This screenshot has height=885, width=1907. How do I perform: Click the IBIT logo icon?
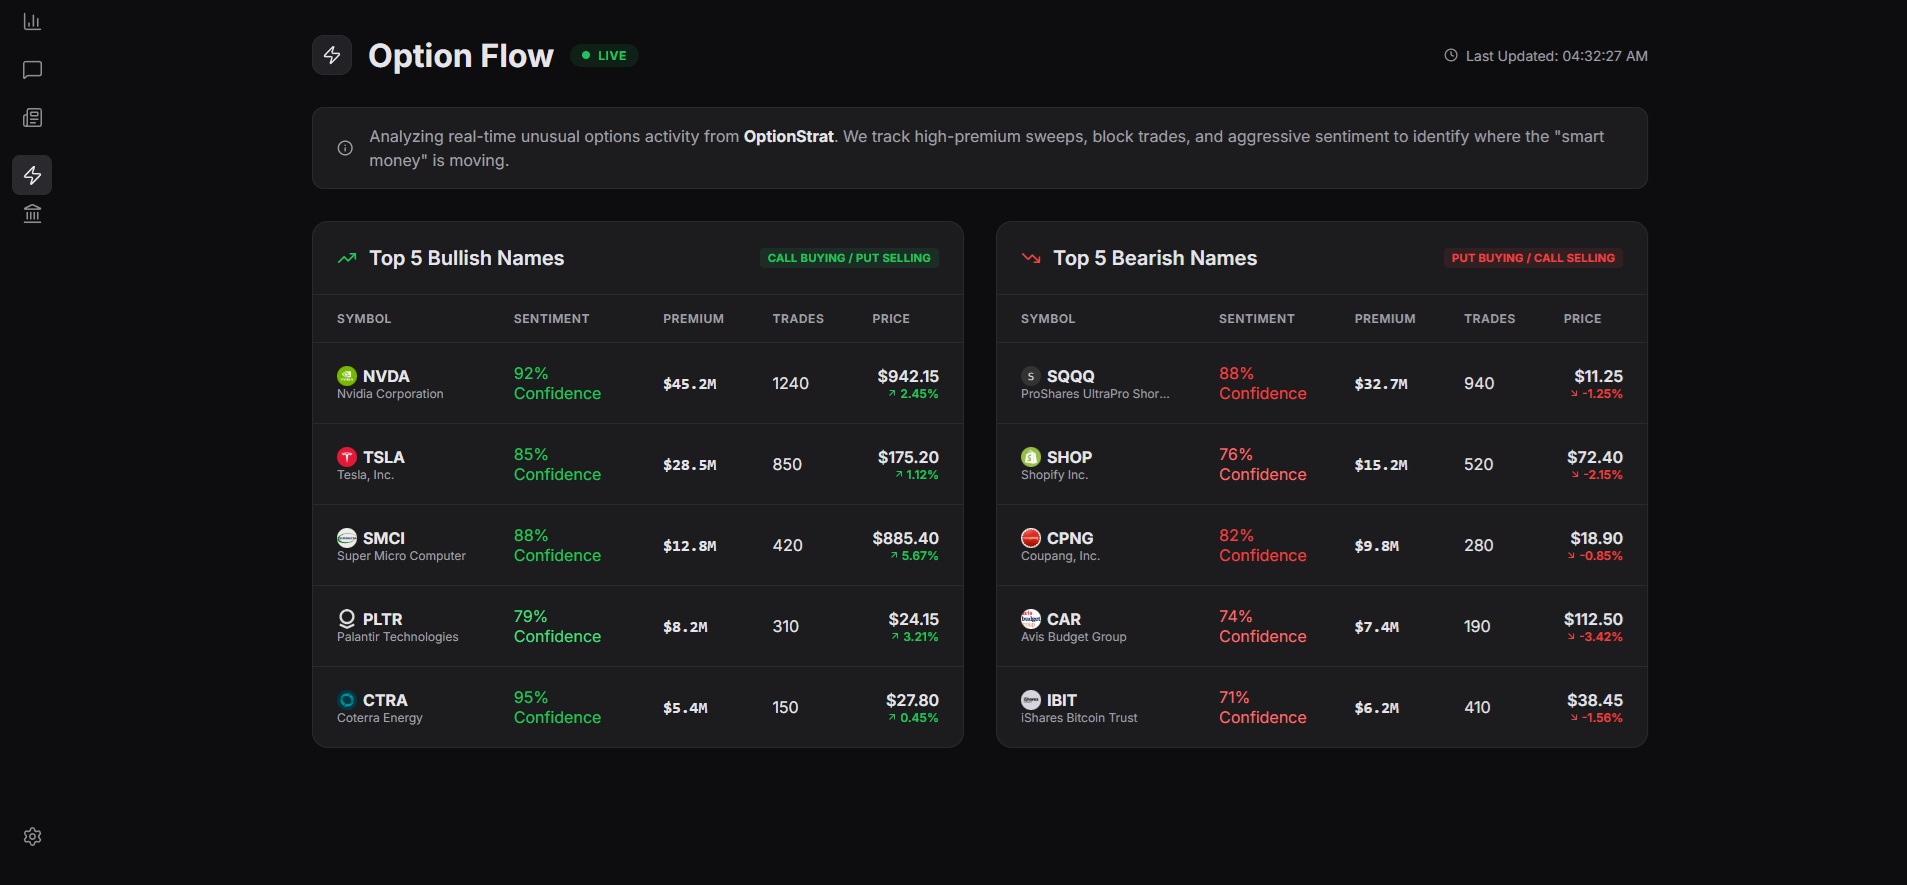click(x=1031, y=700)
